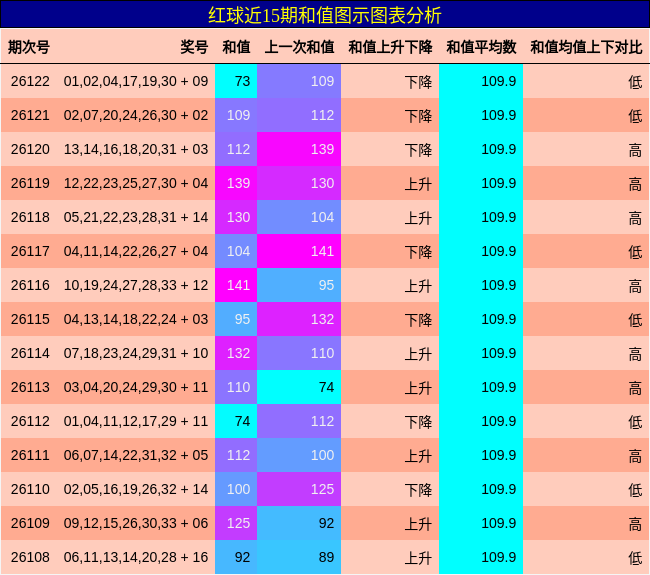The width and height of the screenshot is (650, 575).
Task: Select period number 26114
Action: [30, 353]
